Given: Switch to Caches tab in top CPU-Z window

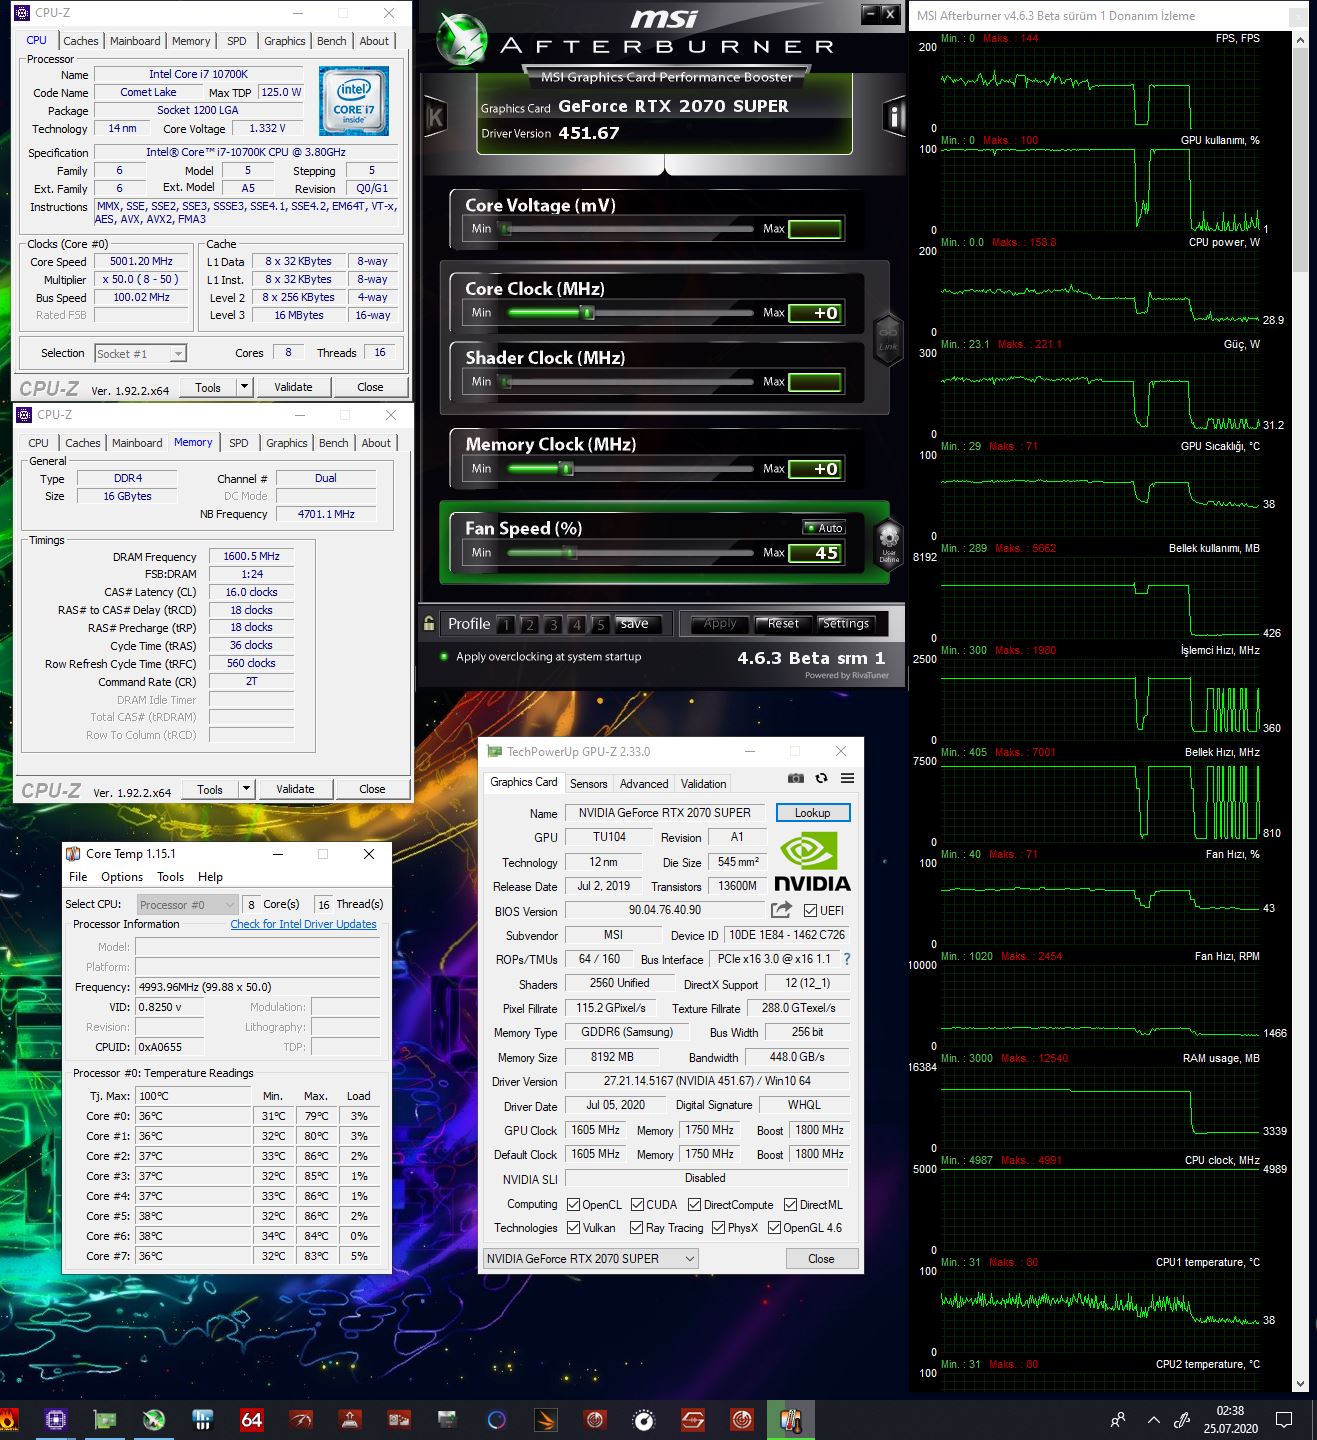Looking at the screenshot, I should [81, 41].
